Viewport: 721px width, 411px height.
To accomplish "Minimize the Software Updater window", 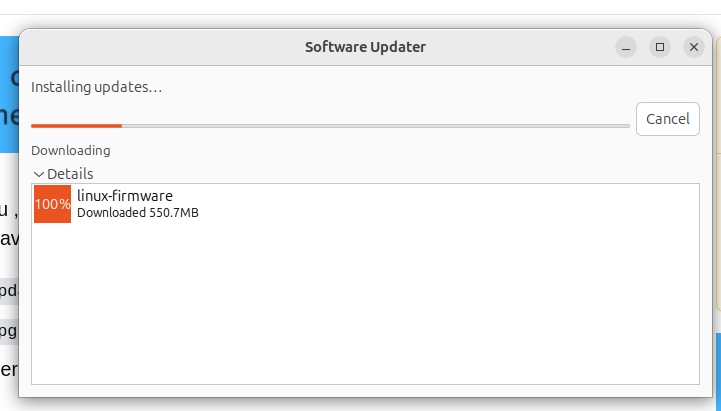I will coord(626,47).
